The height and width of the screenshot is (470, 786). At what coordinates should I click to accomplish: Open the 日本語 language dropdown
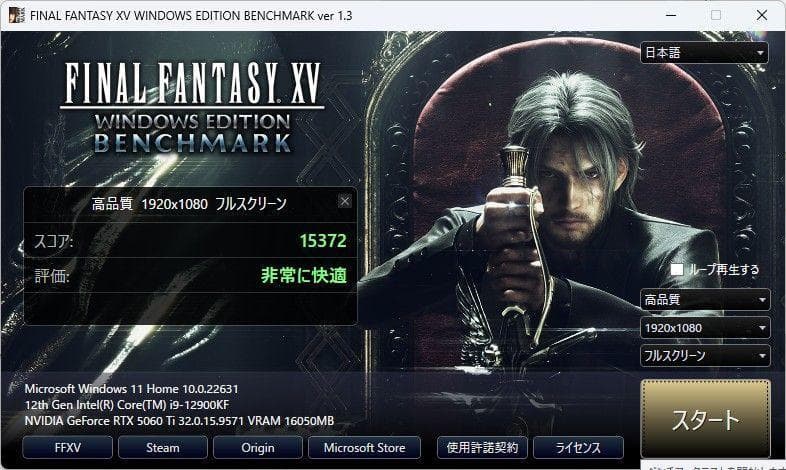click(x=704, y=53)
